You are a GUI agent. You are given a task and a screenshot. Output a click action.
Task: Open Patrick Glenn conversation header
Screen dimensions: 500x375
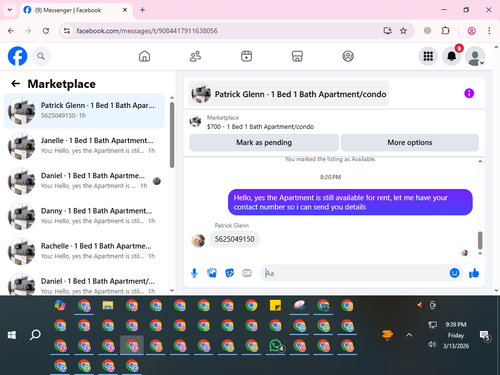click(x=289, y=94)
